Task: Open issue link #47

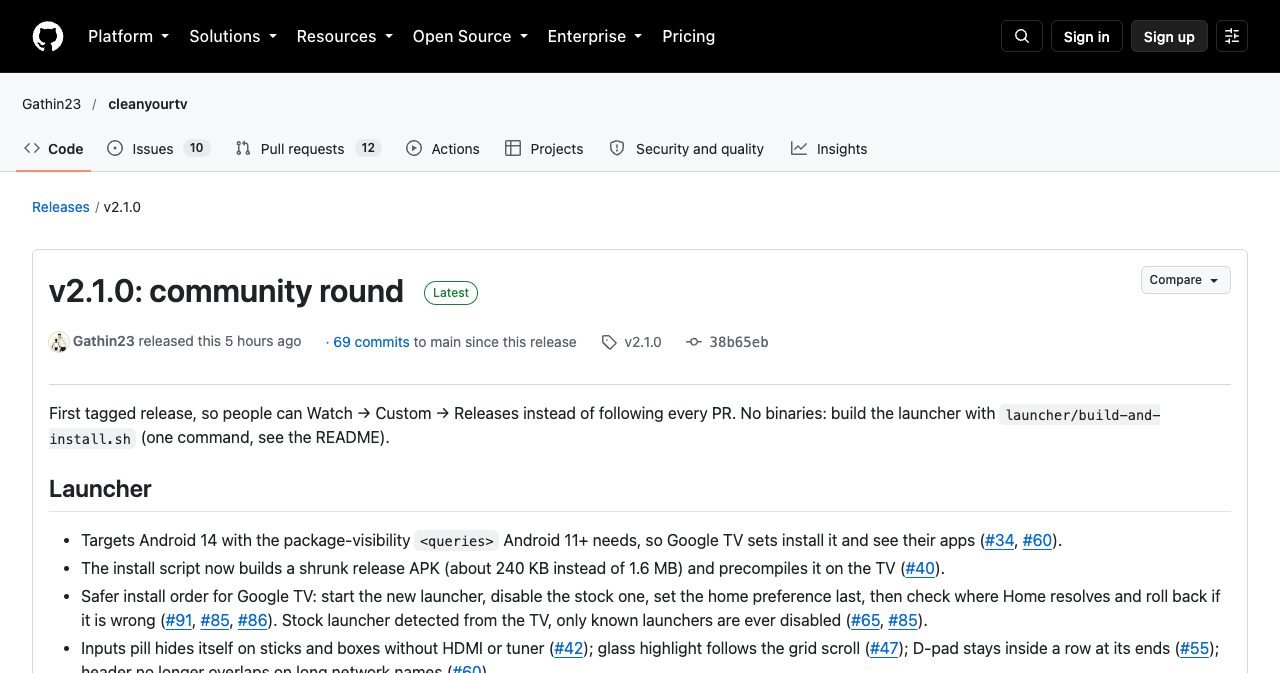Action: pos(885,648)
